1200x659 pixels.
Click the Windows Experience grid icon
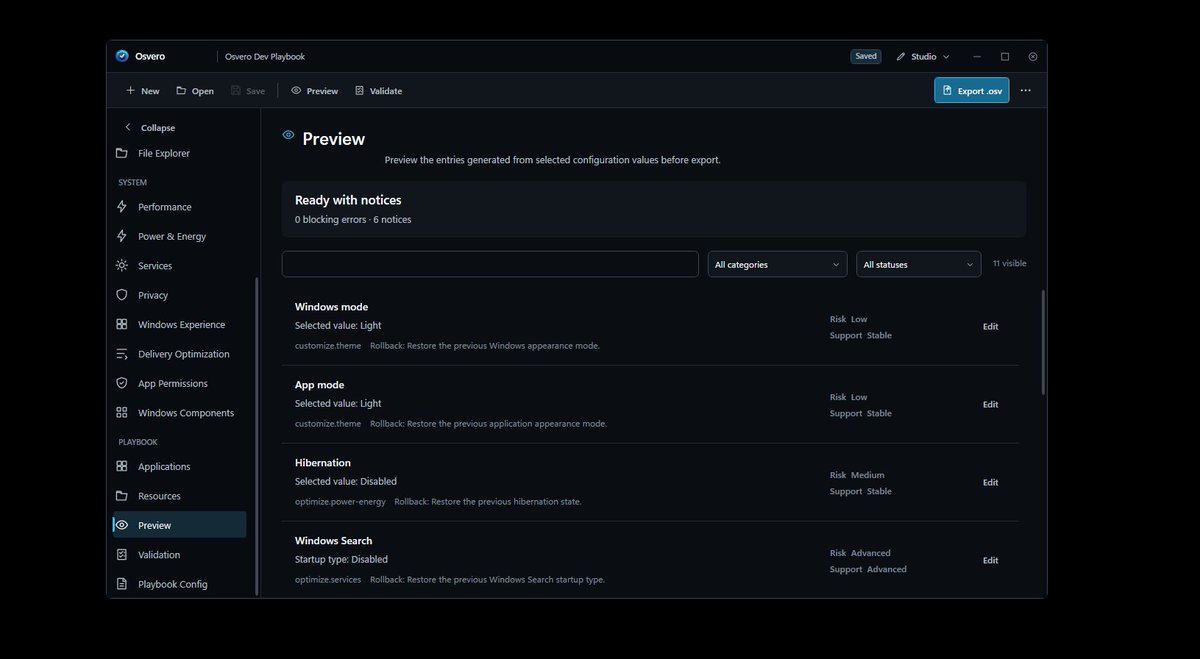pos(122,324)
